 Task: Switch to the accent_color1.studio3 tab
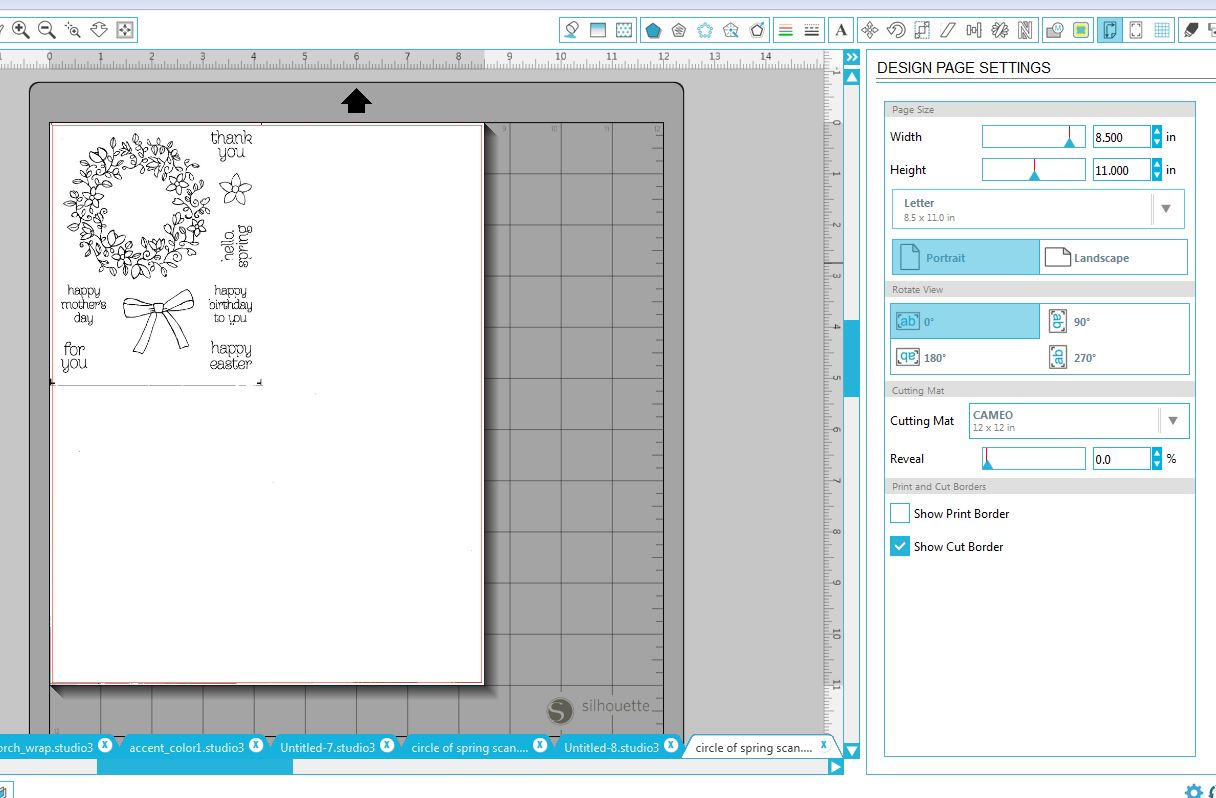(186, 747)
